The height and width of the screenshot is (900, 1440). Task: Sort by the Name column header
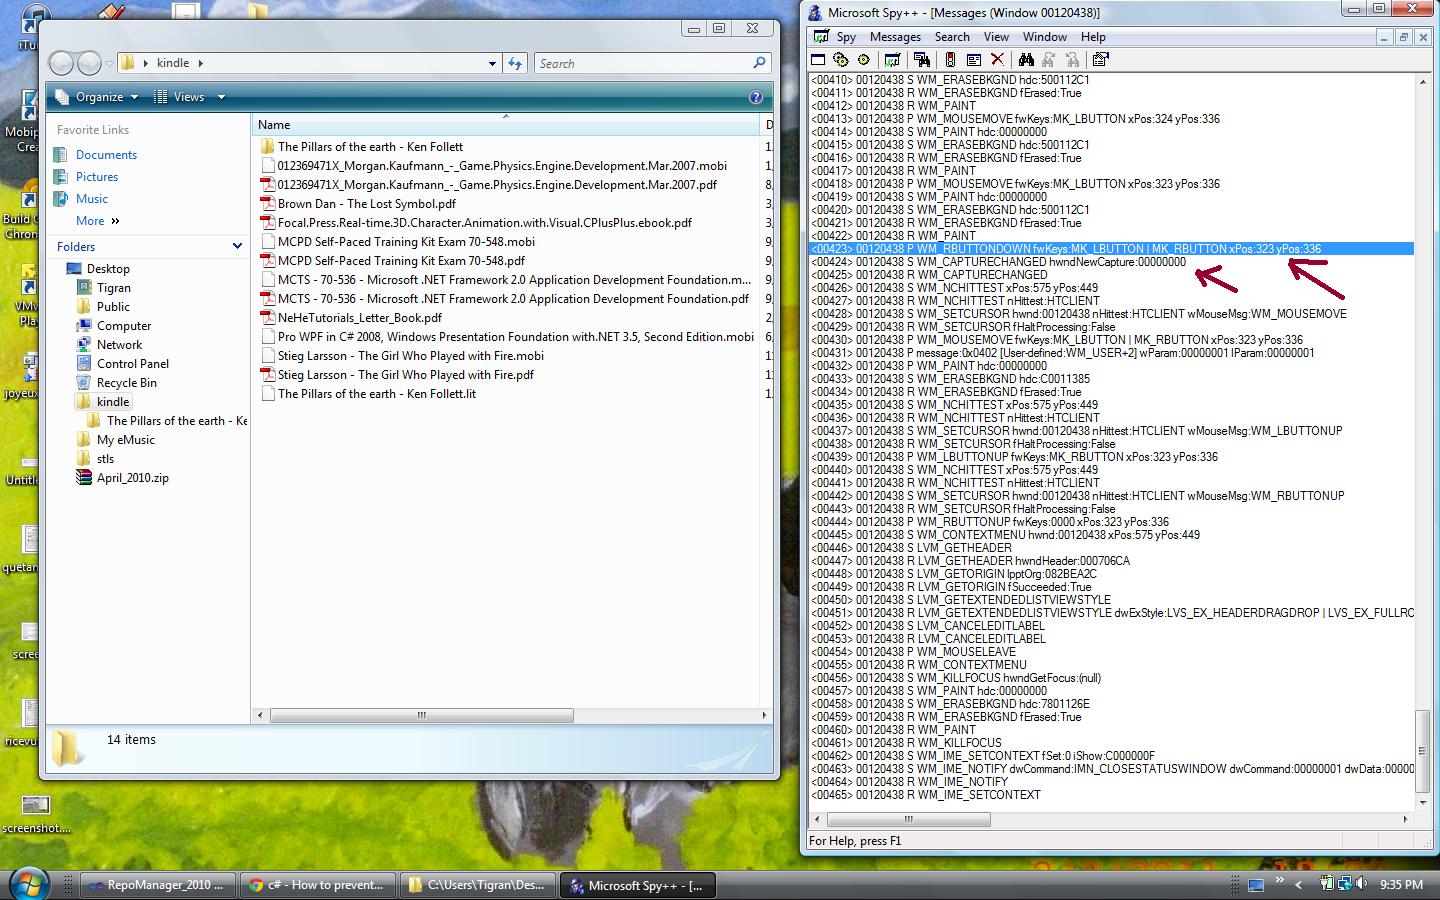click(506, 125)
